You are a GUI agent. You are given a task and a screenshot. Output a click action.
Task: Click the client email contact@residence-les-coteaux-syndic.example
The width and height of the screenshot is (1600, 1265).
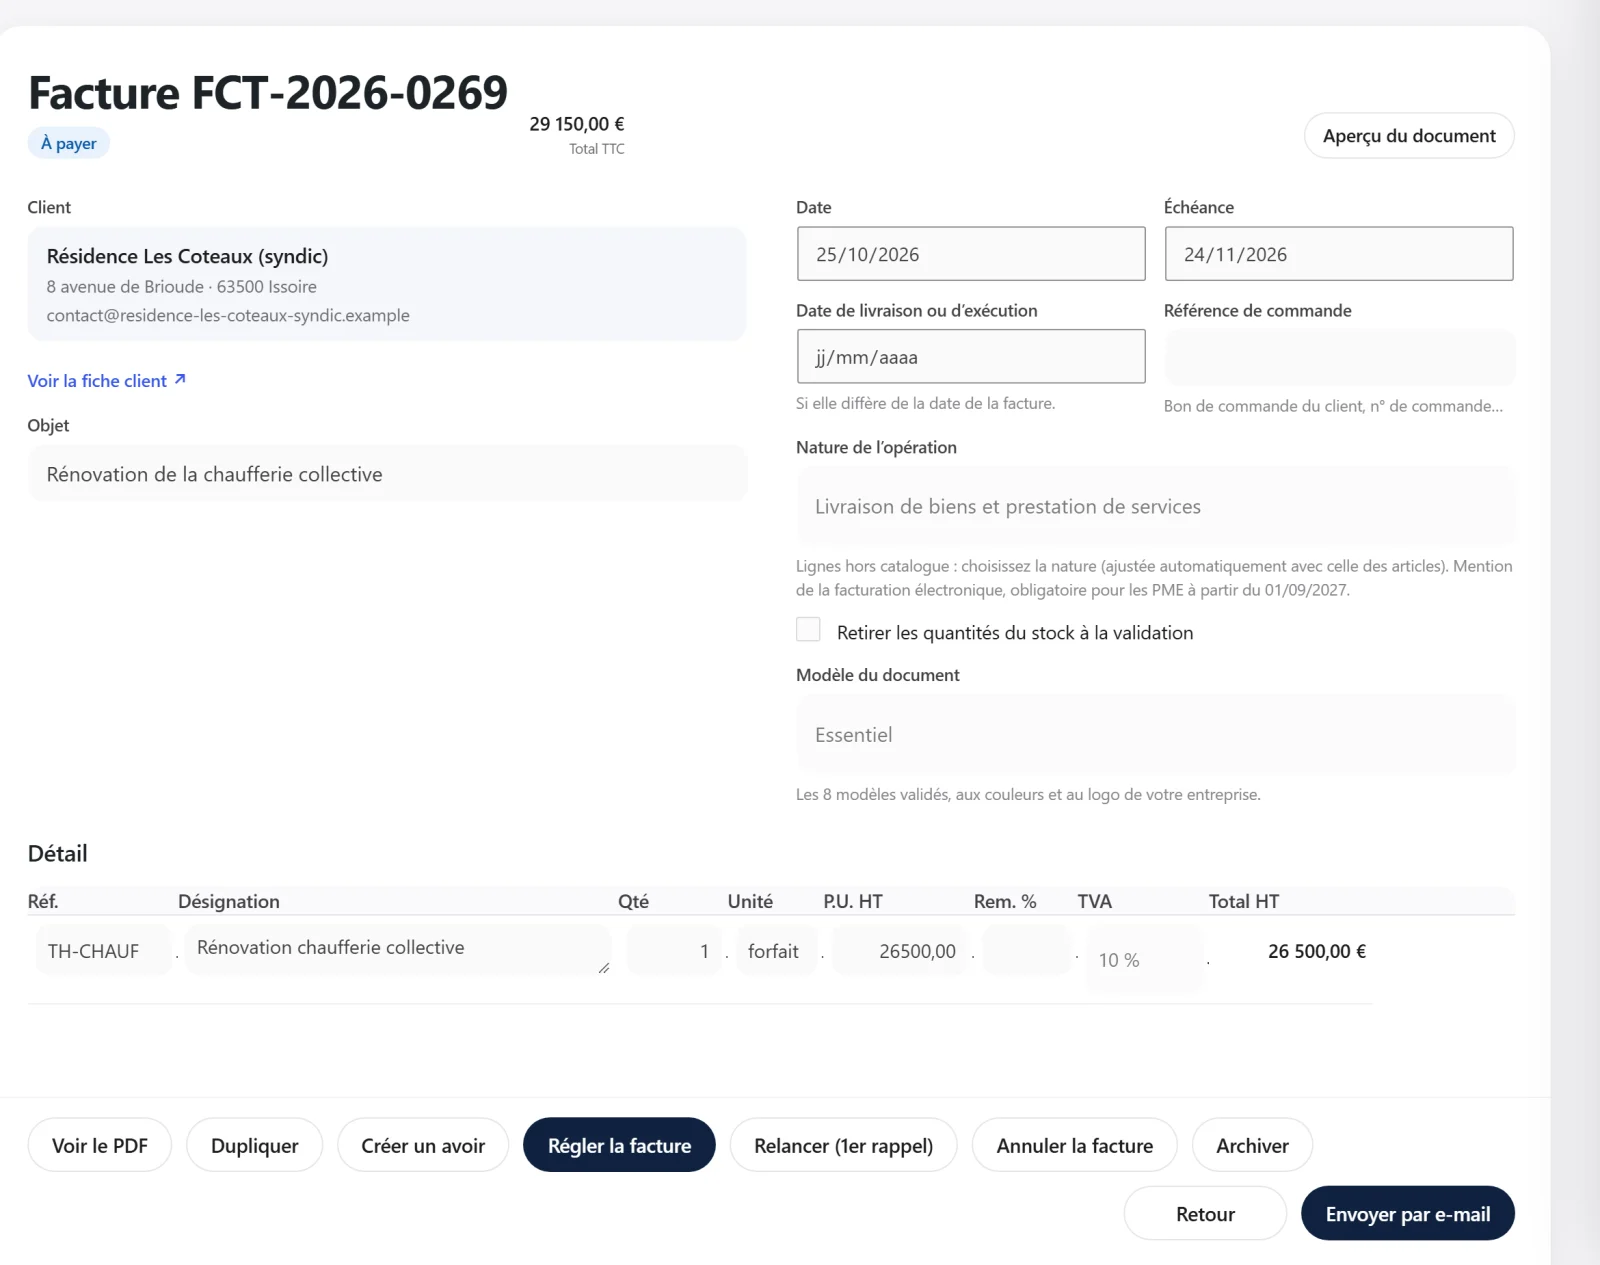228,315
